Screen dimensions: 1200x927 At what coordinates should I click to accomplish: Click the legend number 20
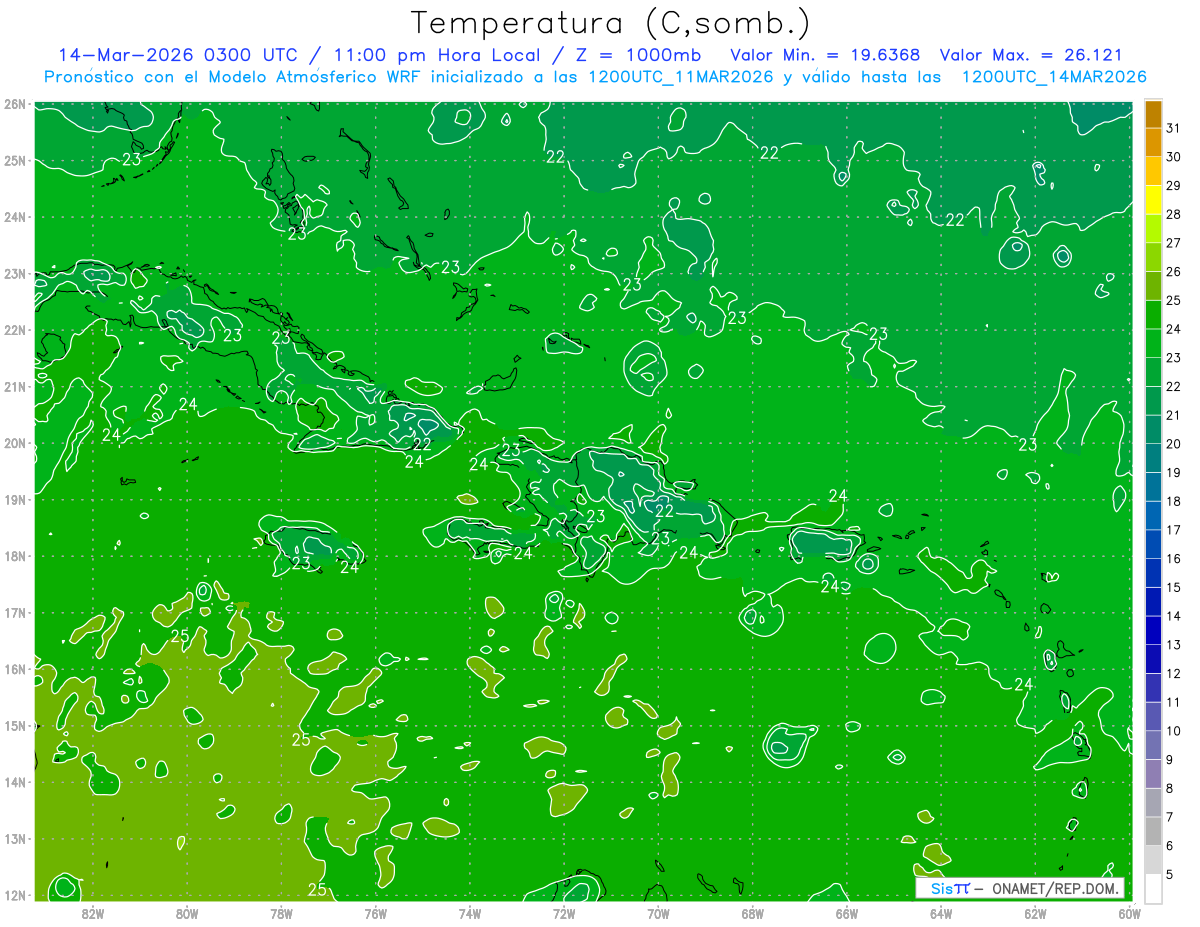click(1174, 444)
